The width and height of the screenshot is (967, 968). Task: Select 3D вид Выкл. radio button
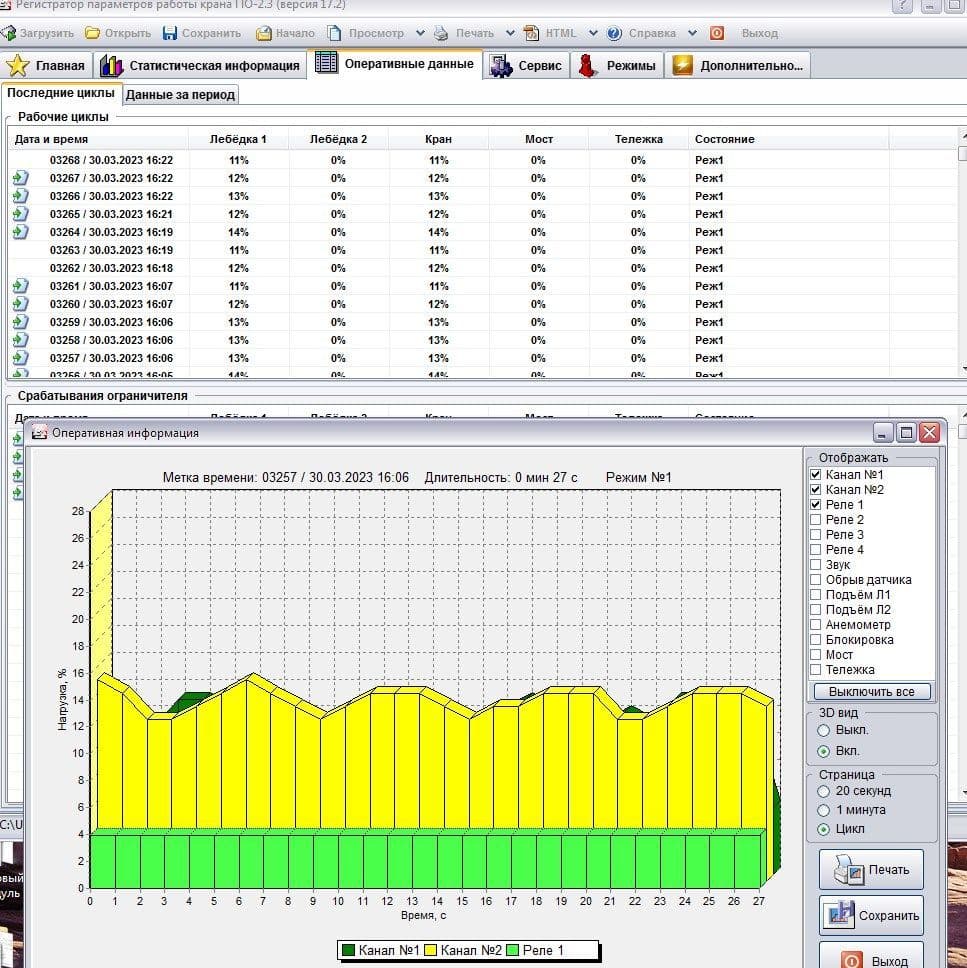tap(823, 730)
